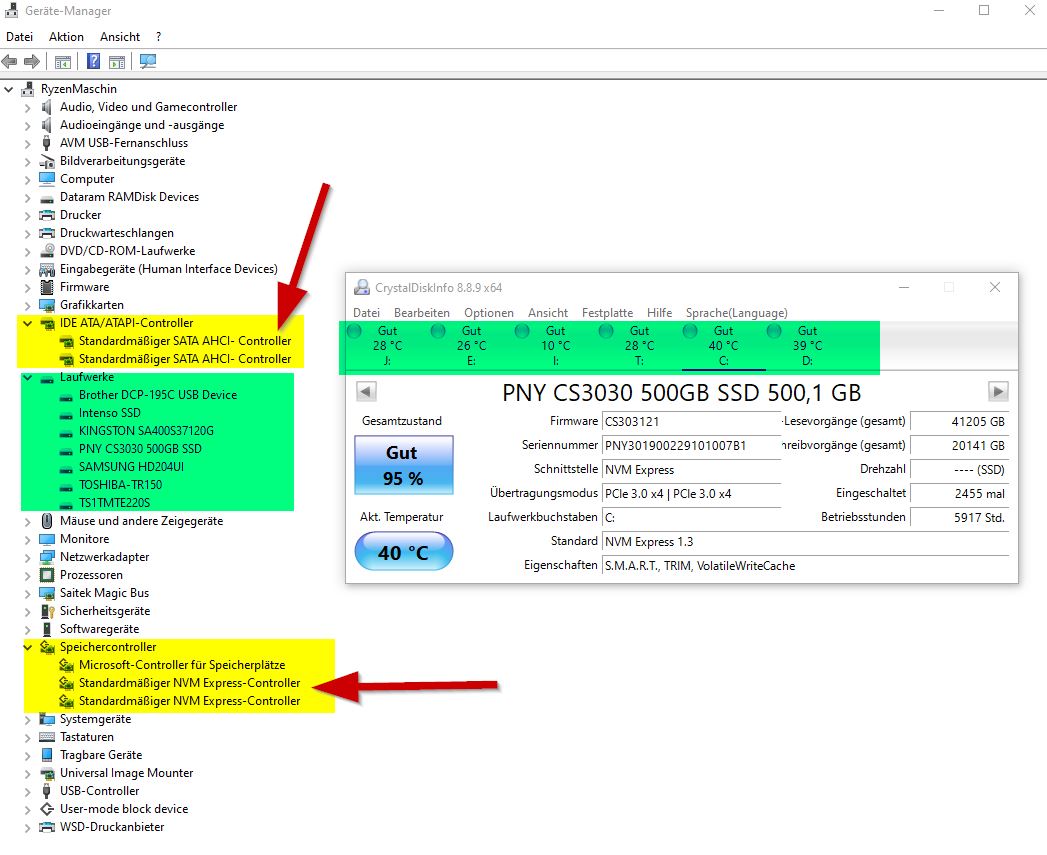This screenshot has width=1047, height=855.
Task: Expand the Dataram RAMDisk Devices node
Action: [x=27, y=198]
